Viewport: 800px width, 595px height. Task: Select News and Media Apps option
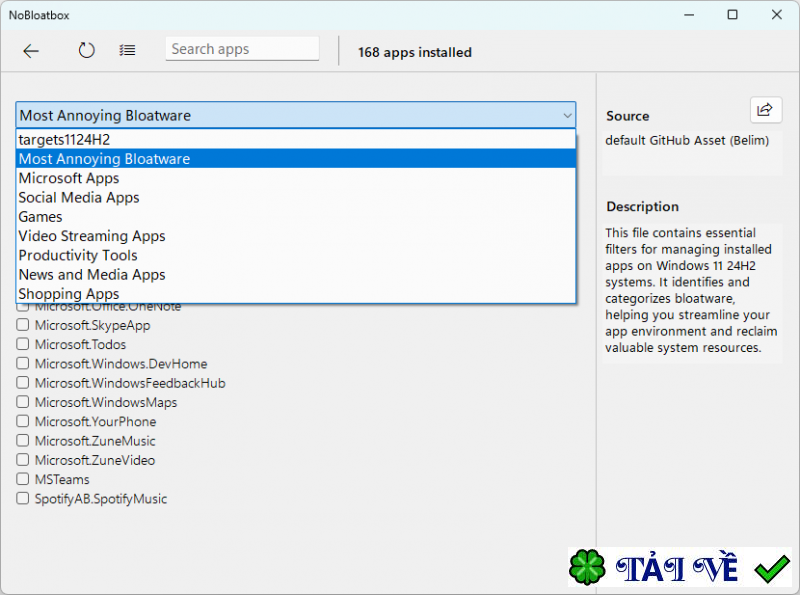click(296, 275)
